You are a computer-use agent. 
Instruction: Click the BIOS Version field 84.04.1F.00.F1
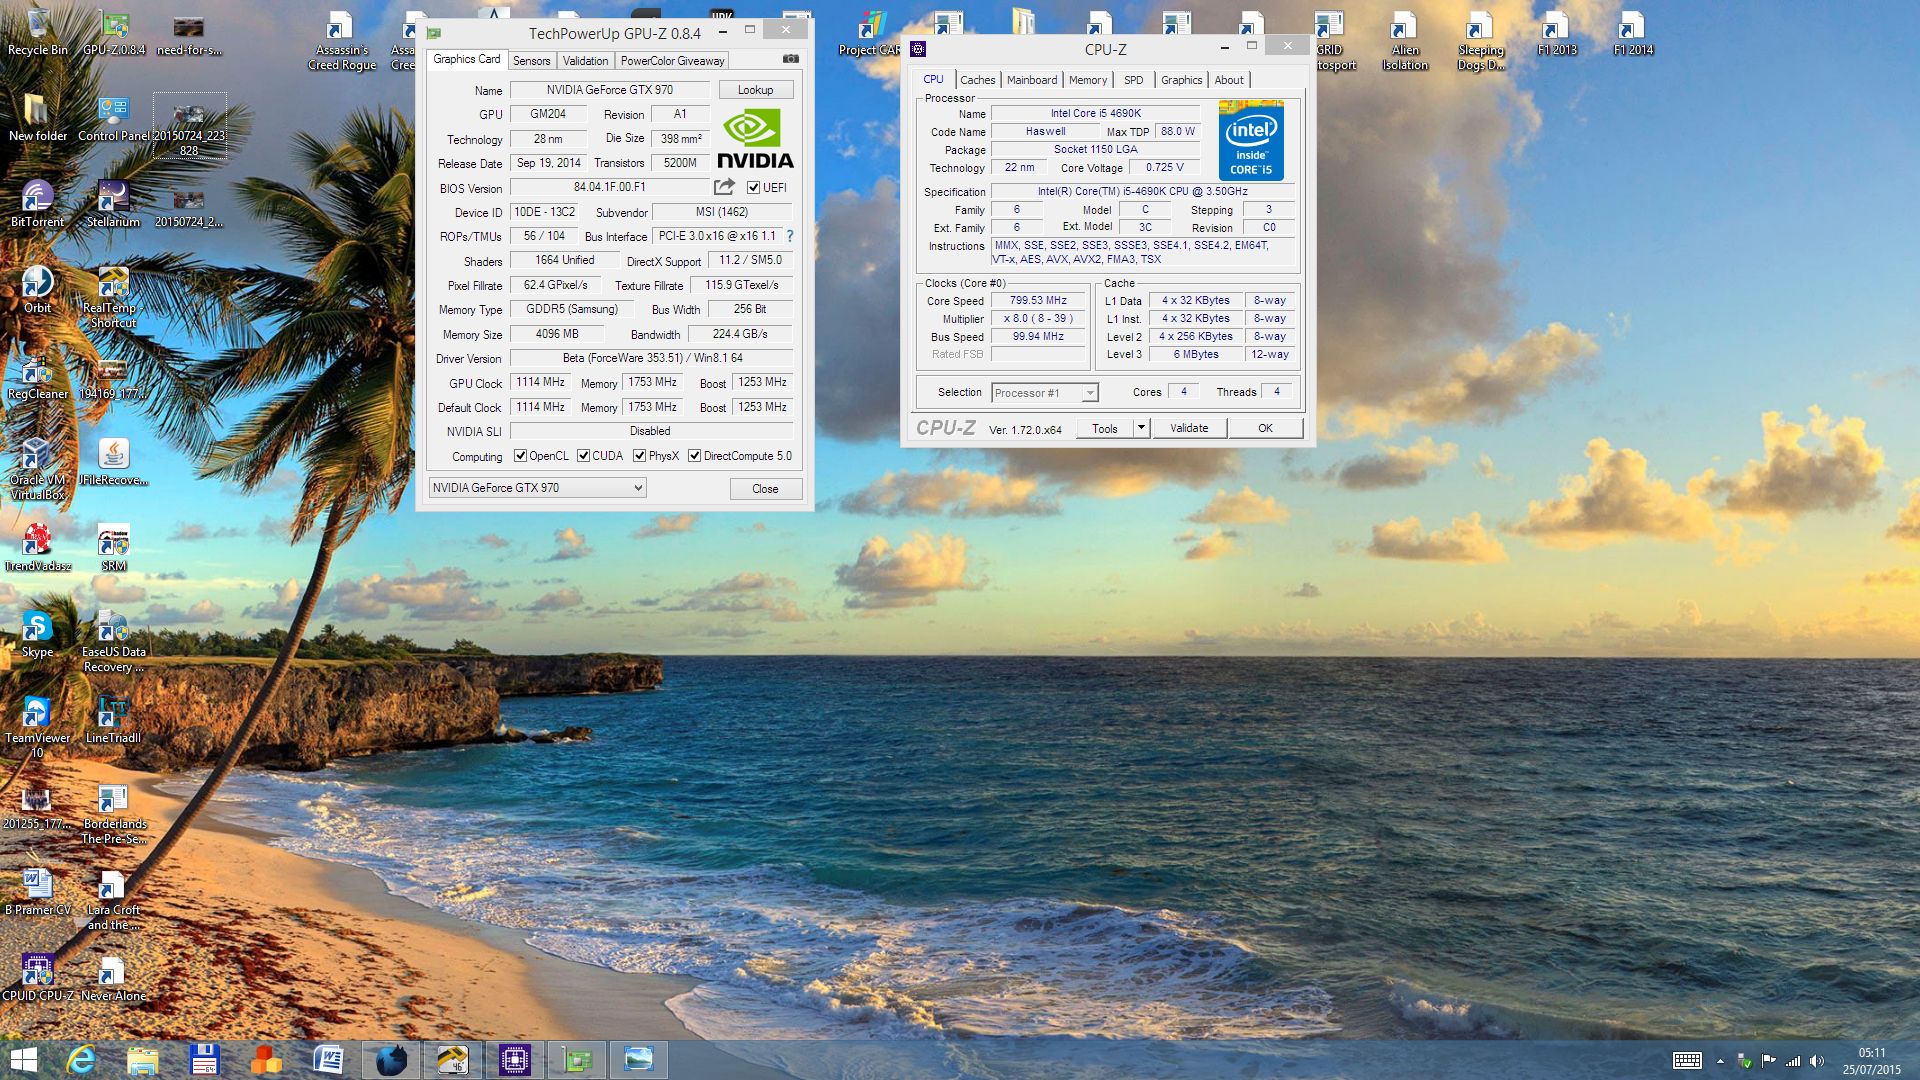[609, 187]
